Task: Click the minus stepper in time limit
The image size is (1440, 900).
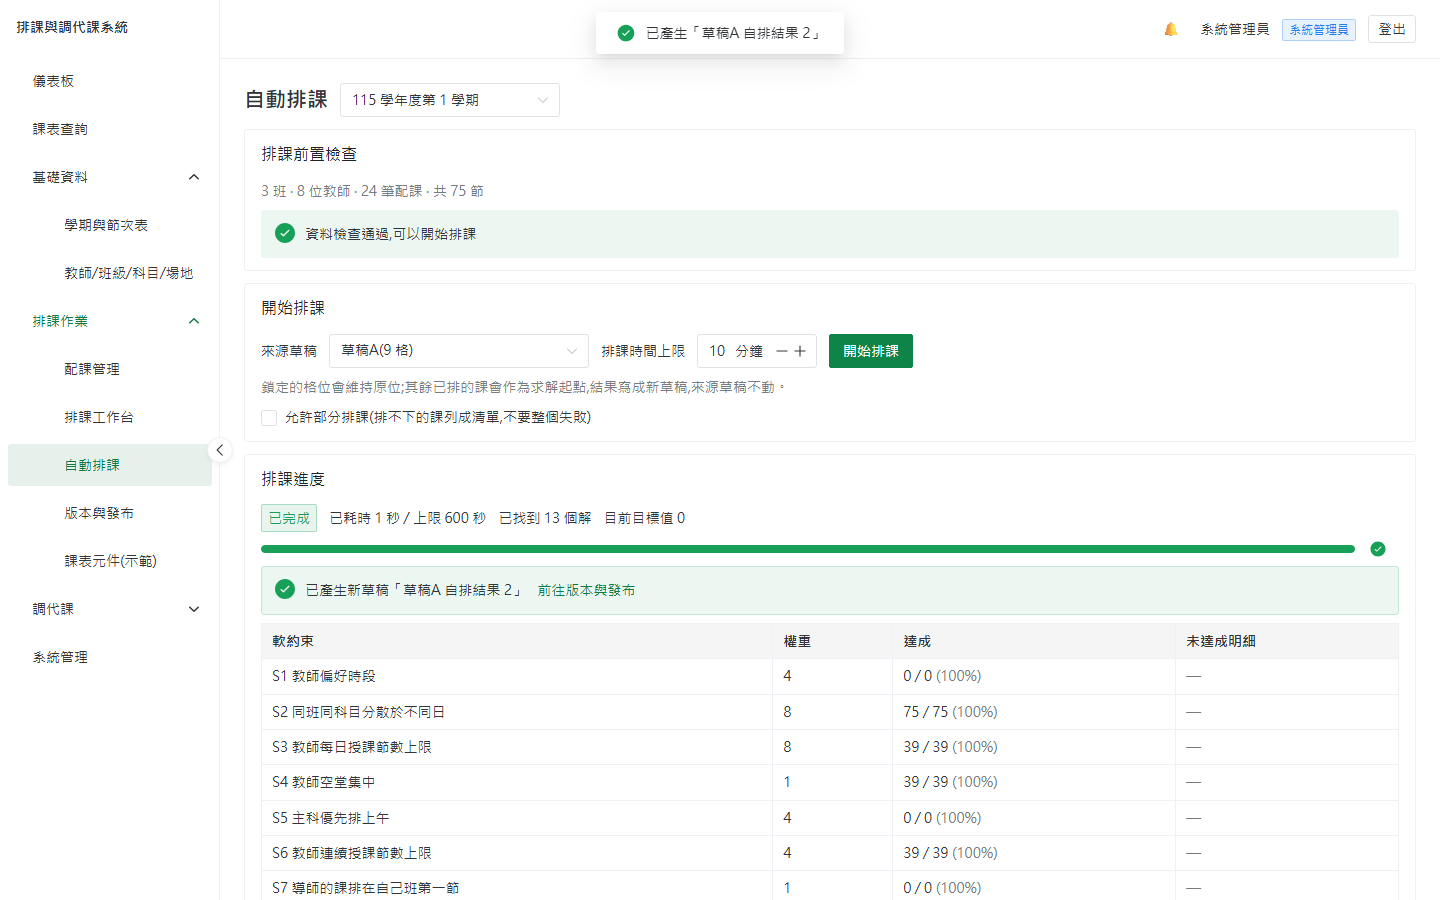Action: [x=782, y=351]
